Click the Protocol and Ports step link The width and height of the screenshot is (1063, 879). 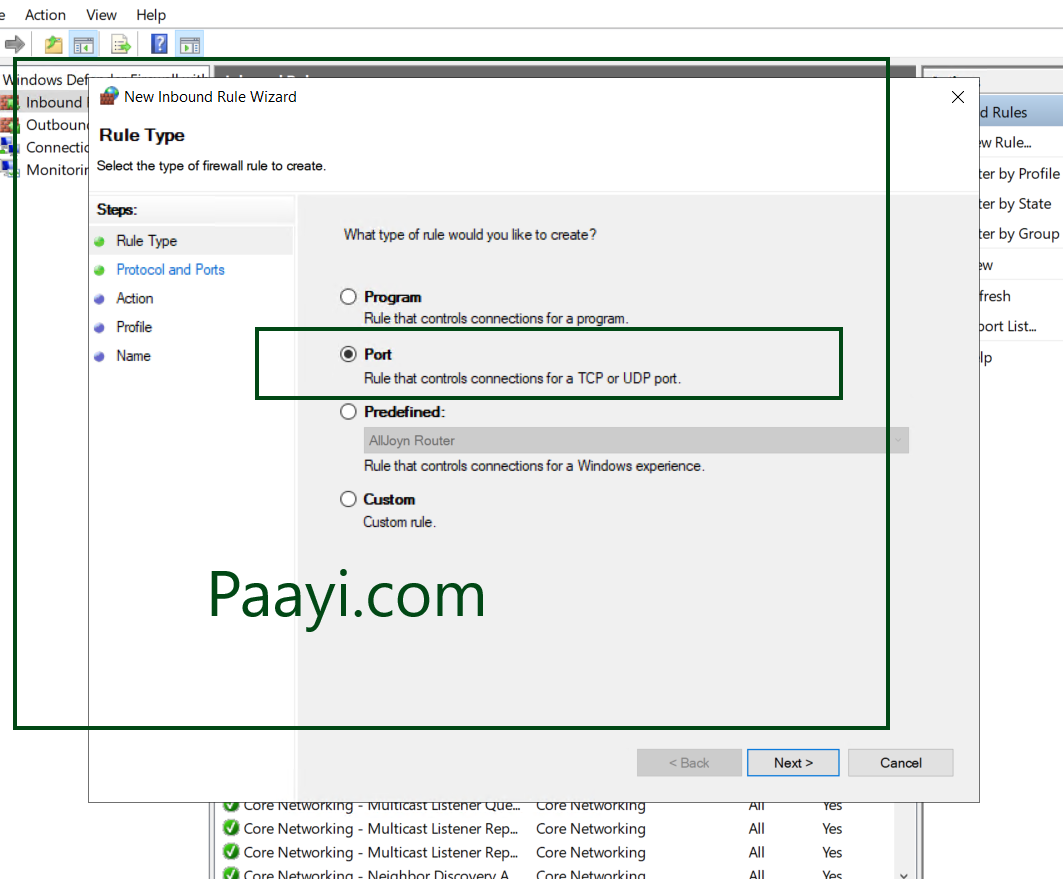(x=170, y=270)
